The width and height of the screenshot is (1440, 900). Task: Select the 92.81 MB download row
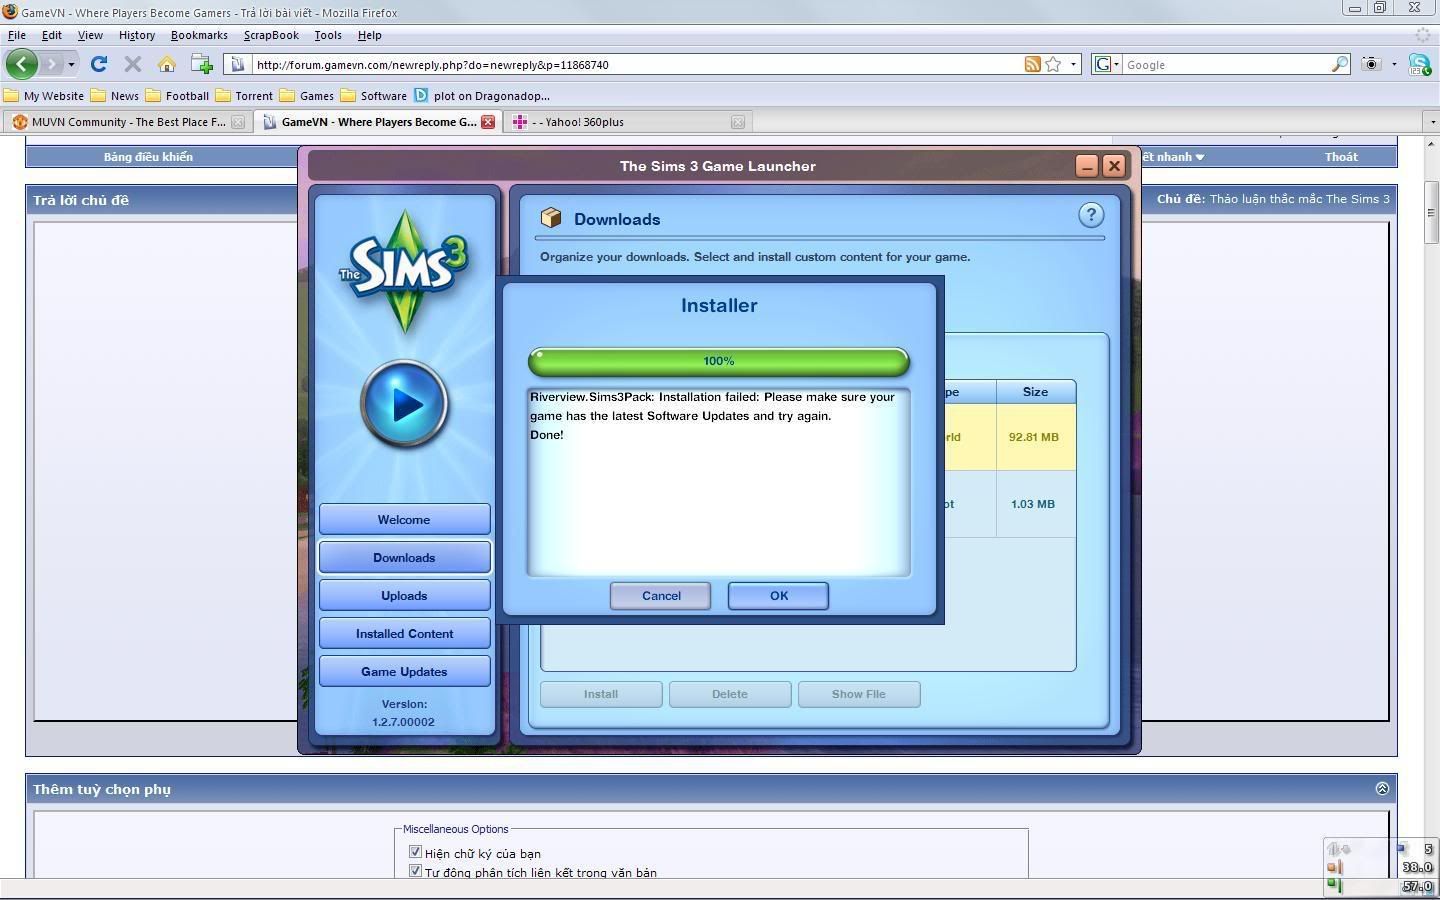click(1010, 437)
